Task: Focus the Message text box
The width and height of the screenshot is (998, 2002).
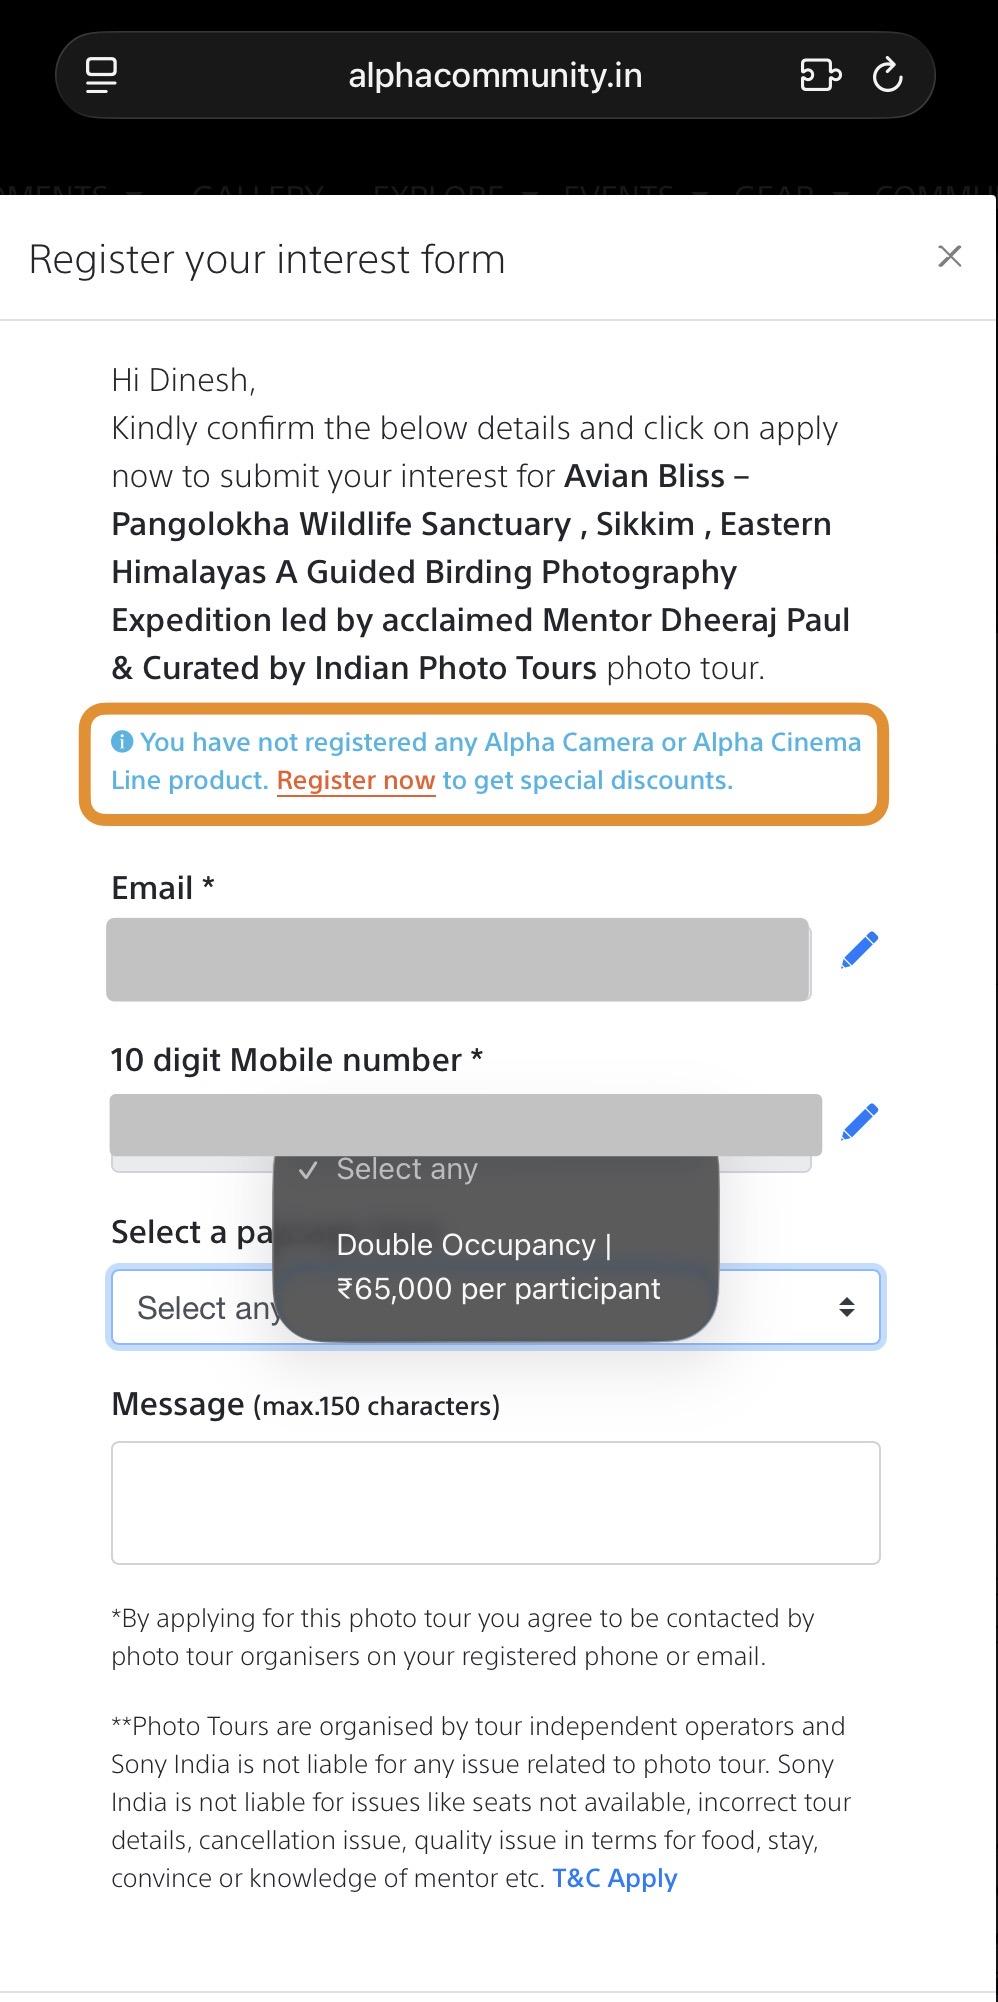Action: click(x=495, y=1502)
